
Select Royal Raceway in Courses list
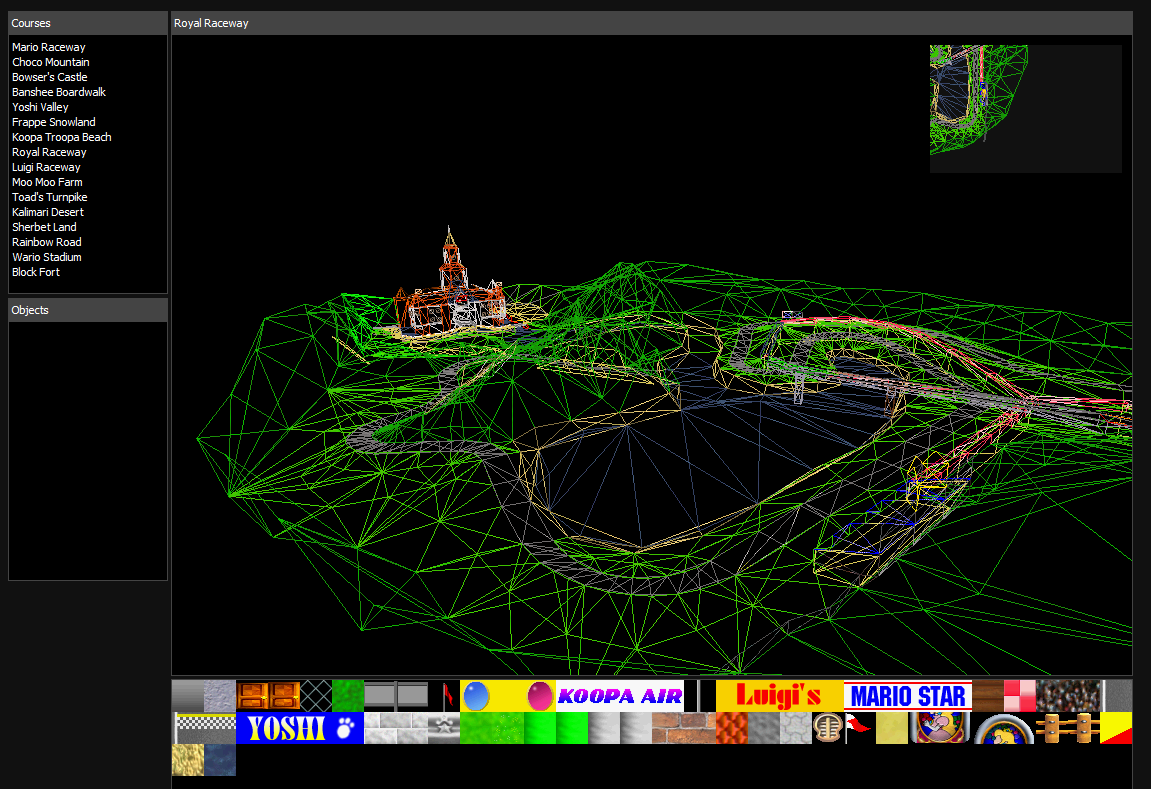[x=49, y=153]
